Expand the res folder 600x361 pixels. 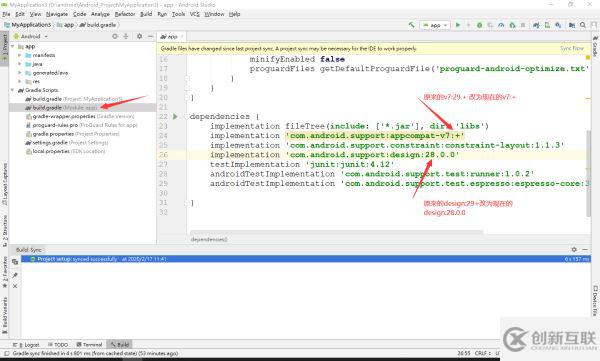tap(20, 82)
